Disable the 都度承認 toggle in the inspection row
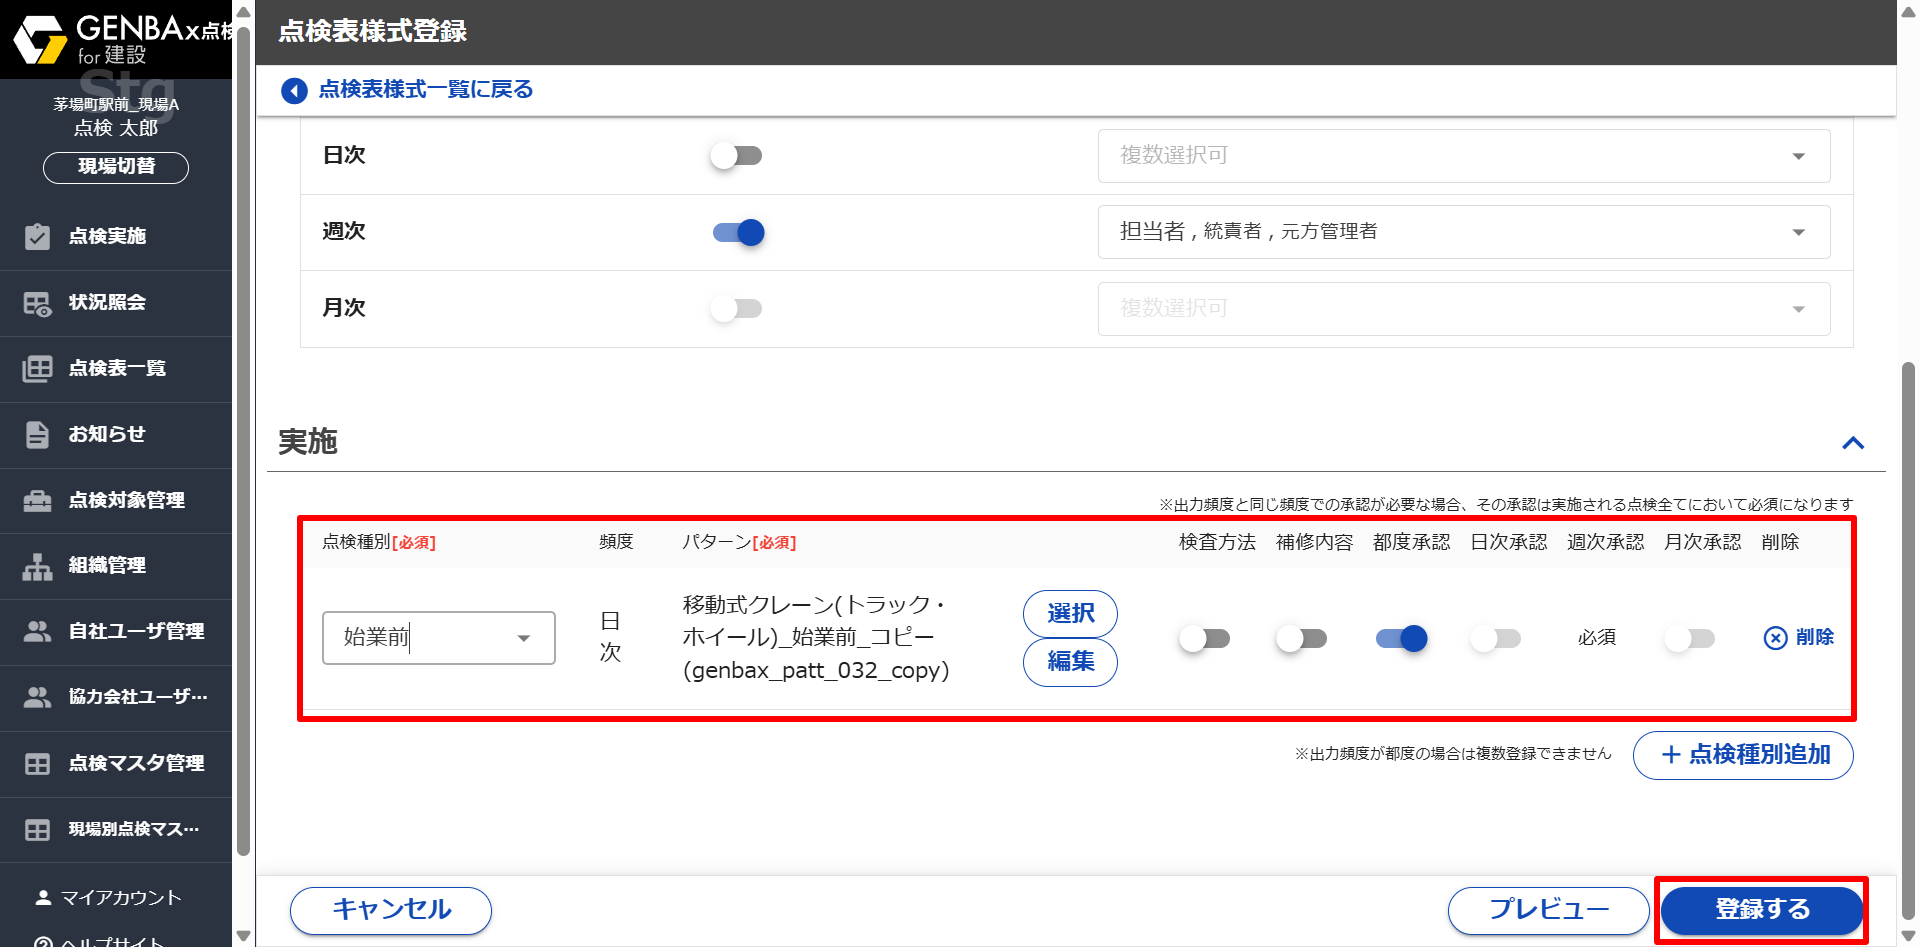Image resolution: width=1920 pixels, height=947 pixels. 1401,639
